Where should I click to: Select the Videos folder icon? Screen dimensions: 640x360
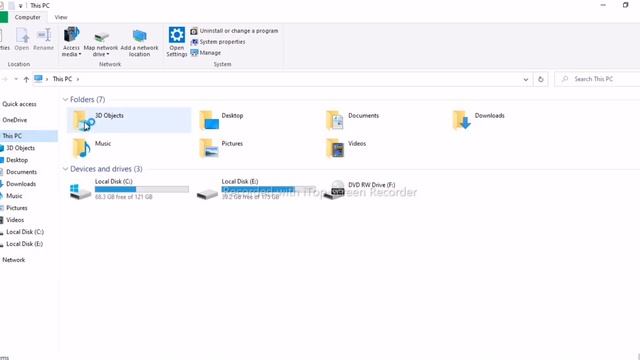(335, 148)
